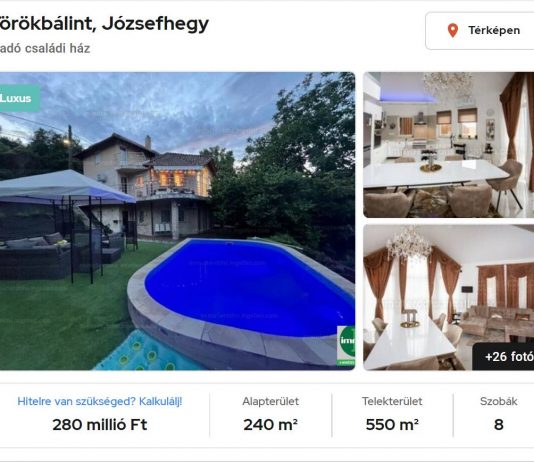Click the red map pin icon

(453, 30)
